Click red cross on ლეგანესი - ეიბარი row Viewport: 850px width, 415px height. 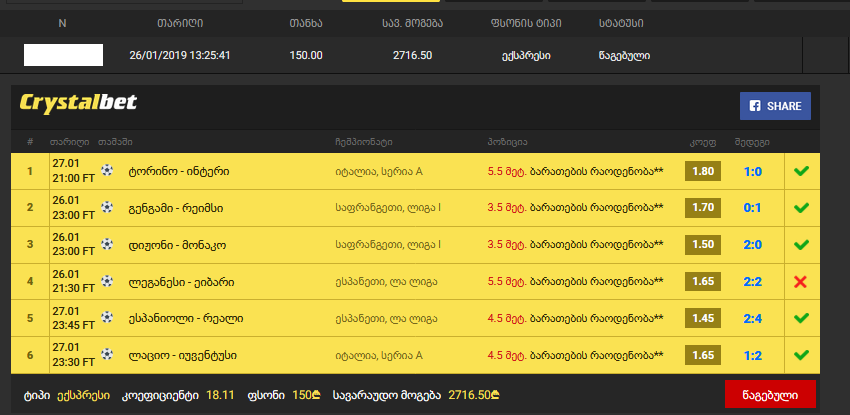point(800,282)
